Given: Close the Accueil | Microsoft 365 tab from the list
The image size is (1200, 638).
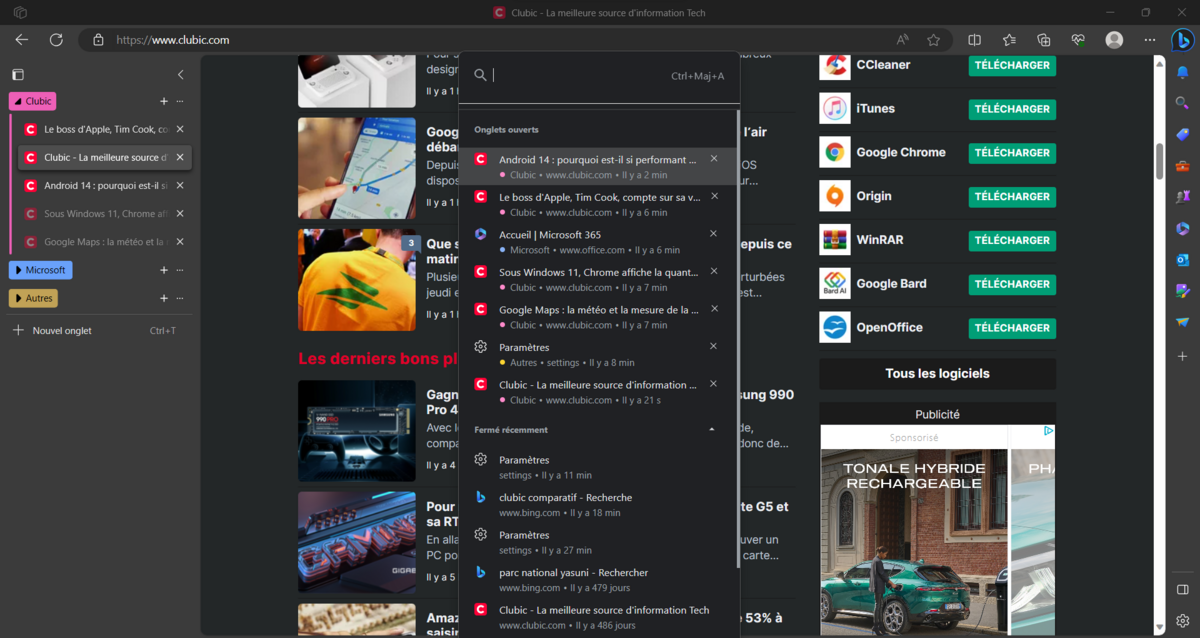Looking at the screenshot, I should tap(713, 233).
